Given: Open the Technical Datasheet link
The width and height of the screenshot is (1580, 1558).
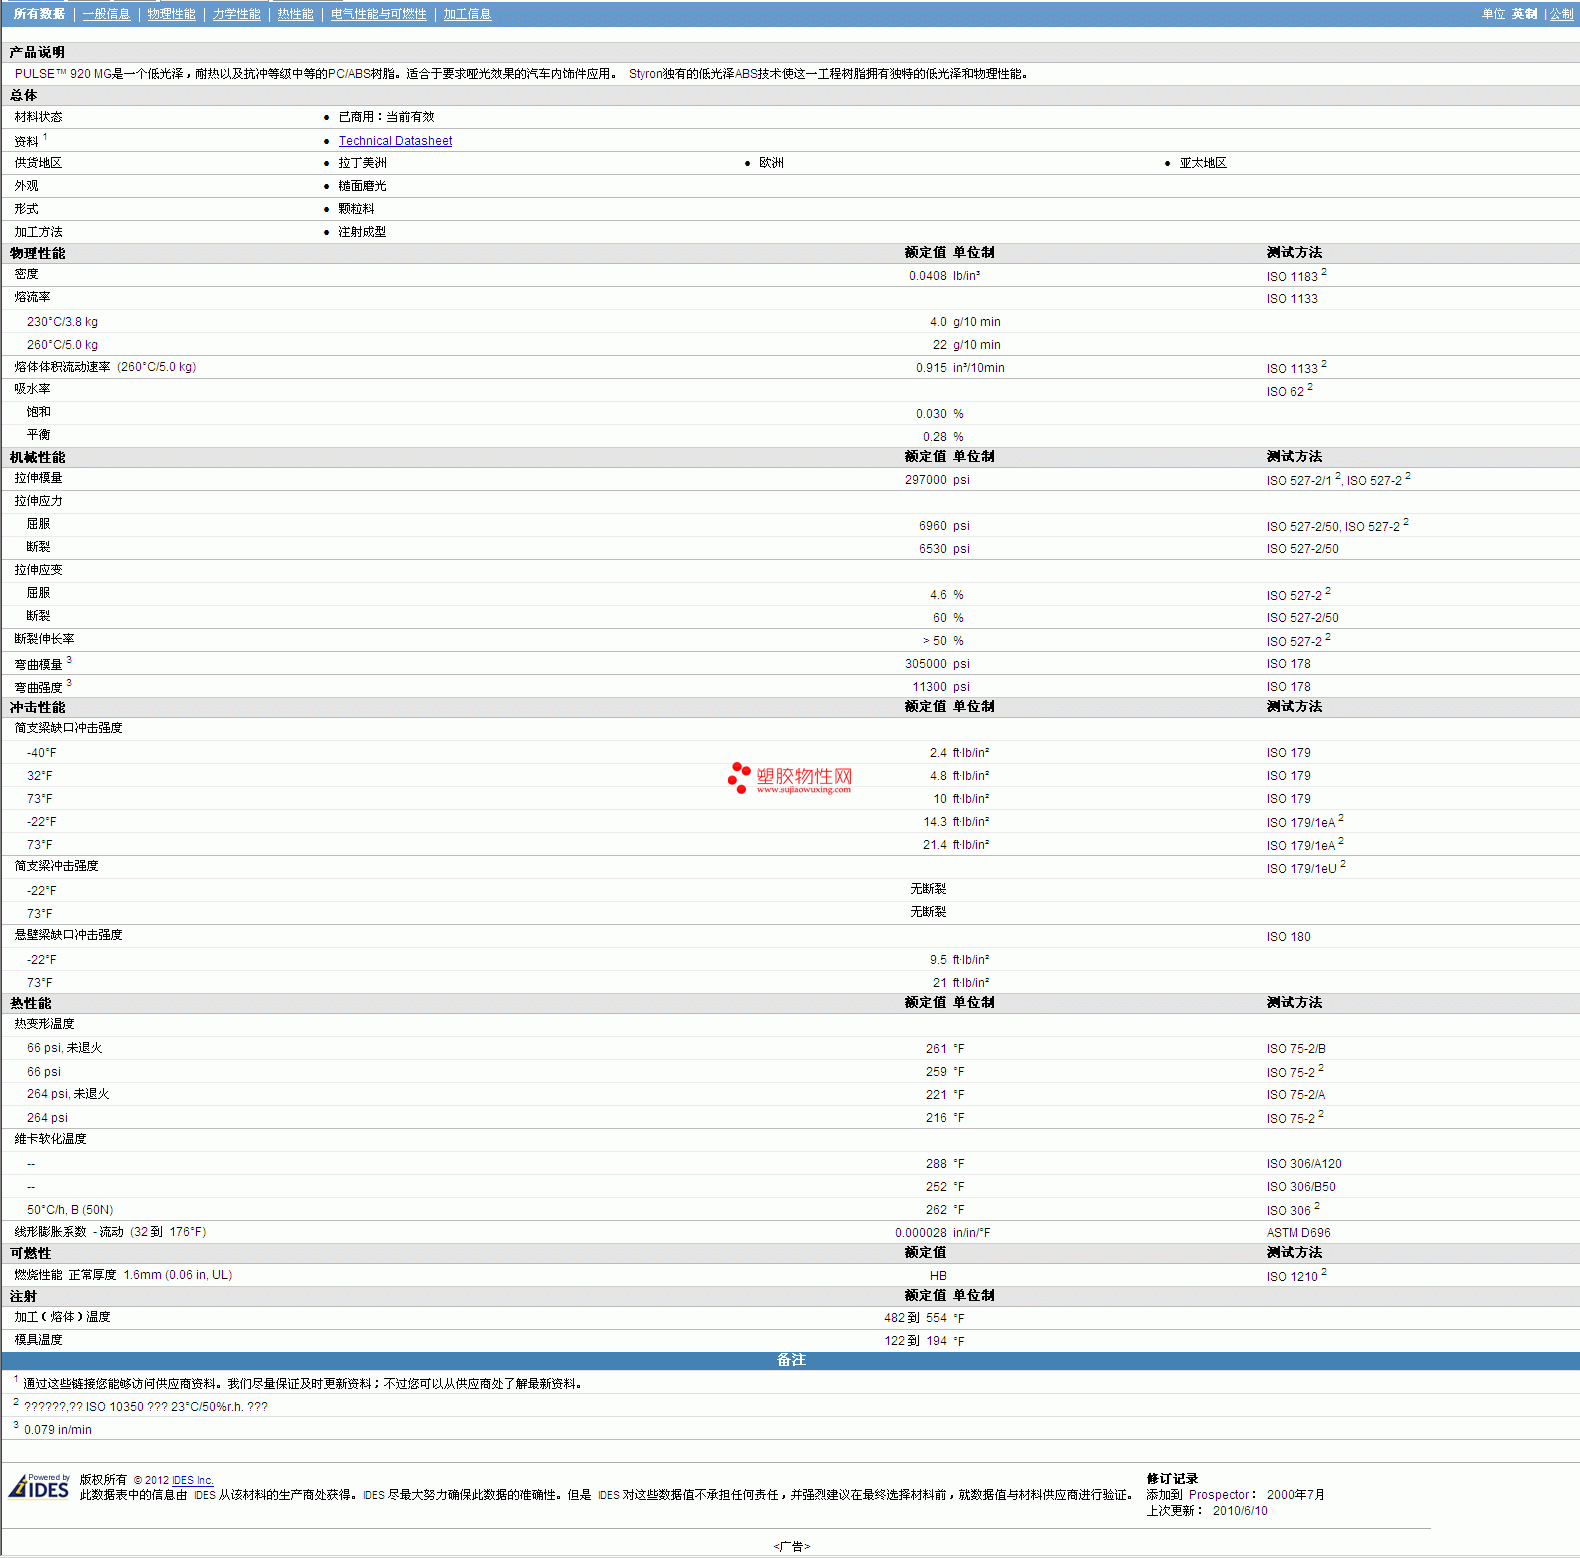Looking at the screenshot, I should coord(395,141).
